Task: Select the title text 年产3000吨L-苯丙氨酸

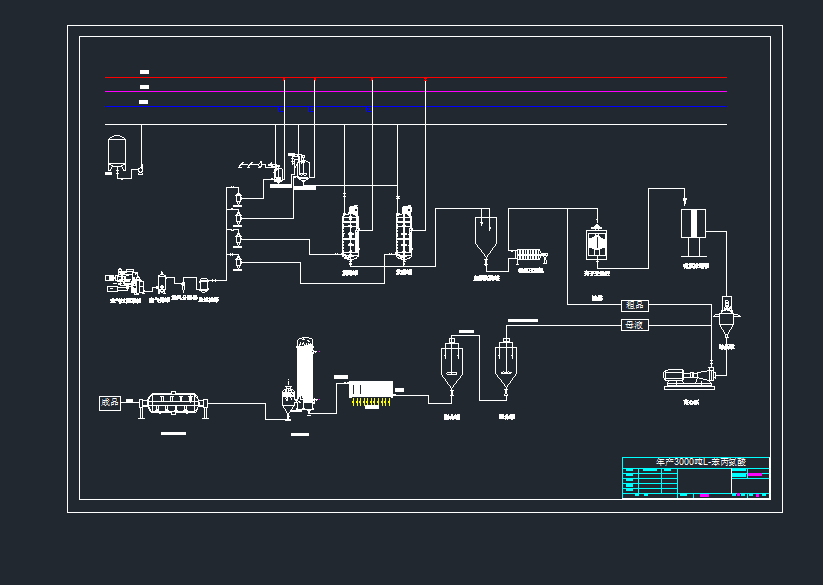Action: pyautogui.click(x=701, y=462)
